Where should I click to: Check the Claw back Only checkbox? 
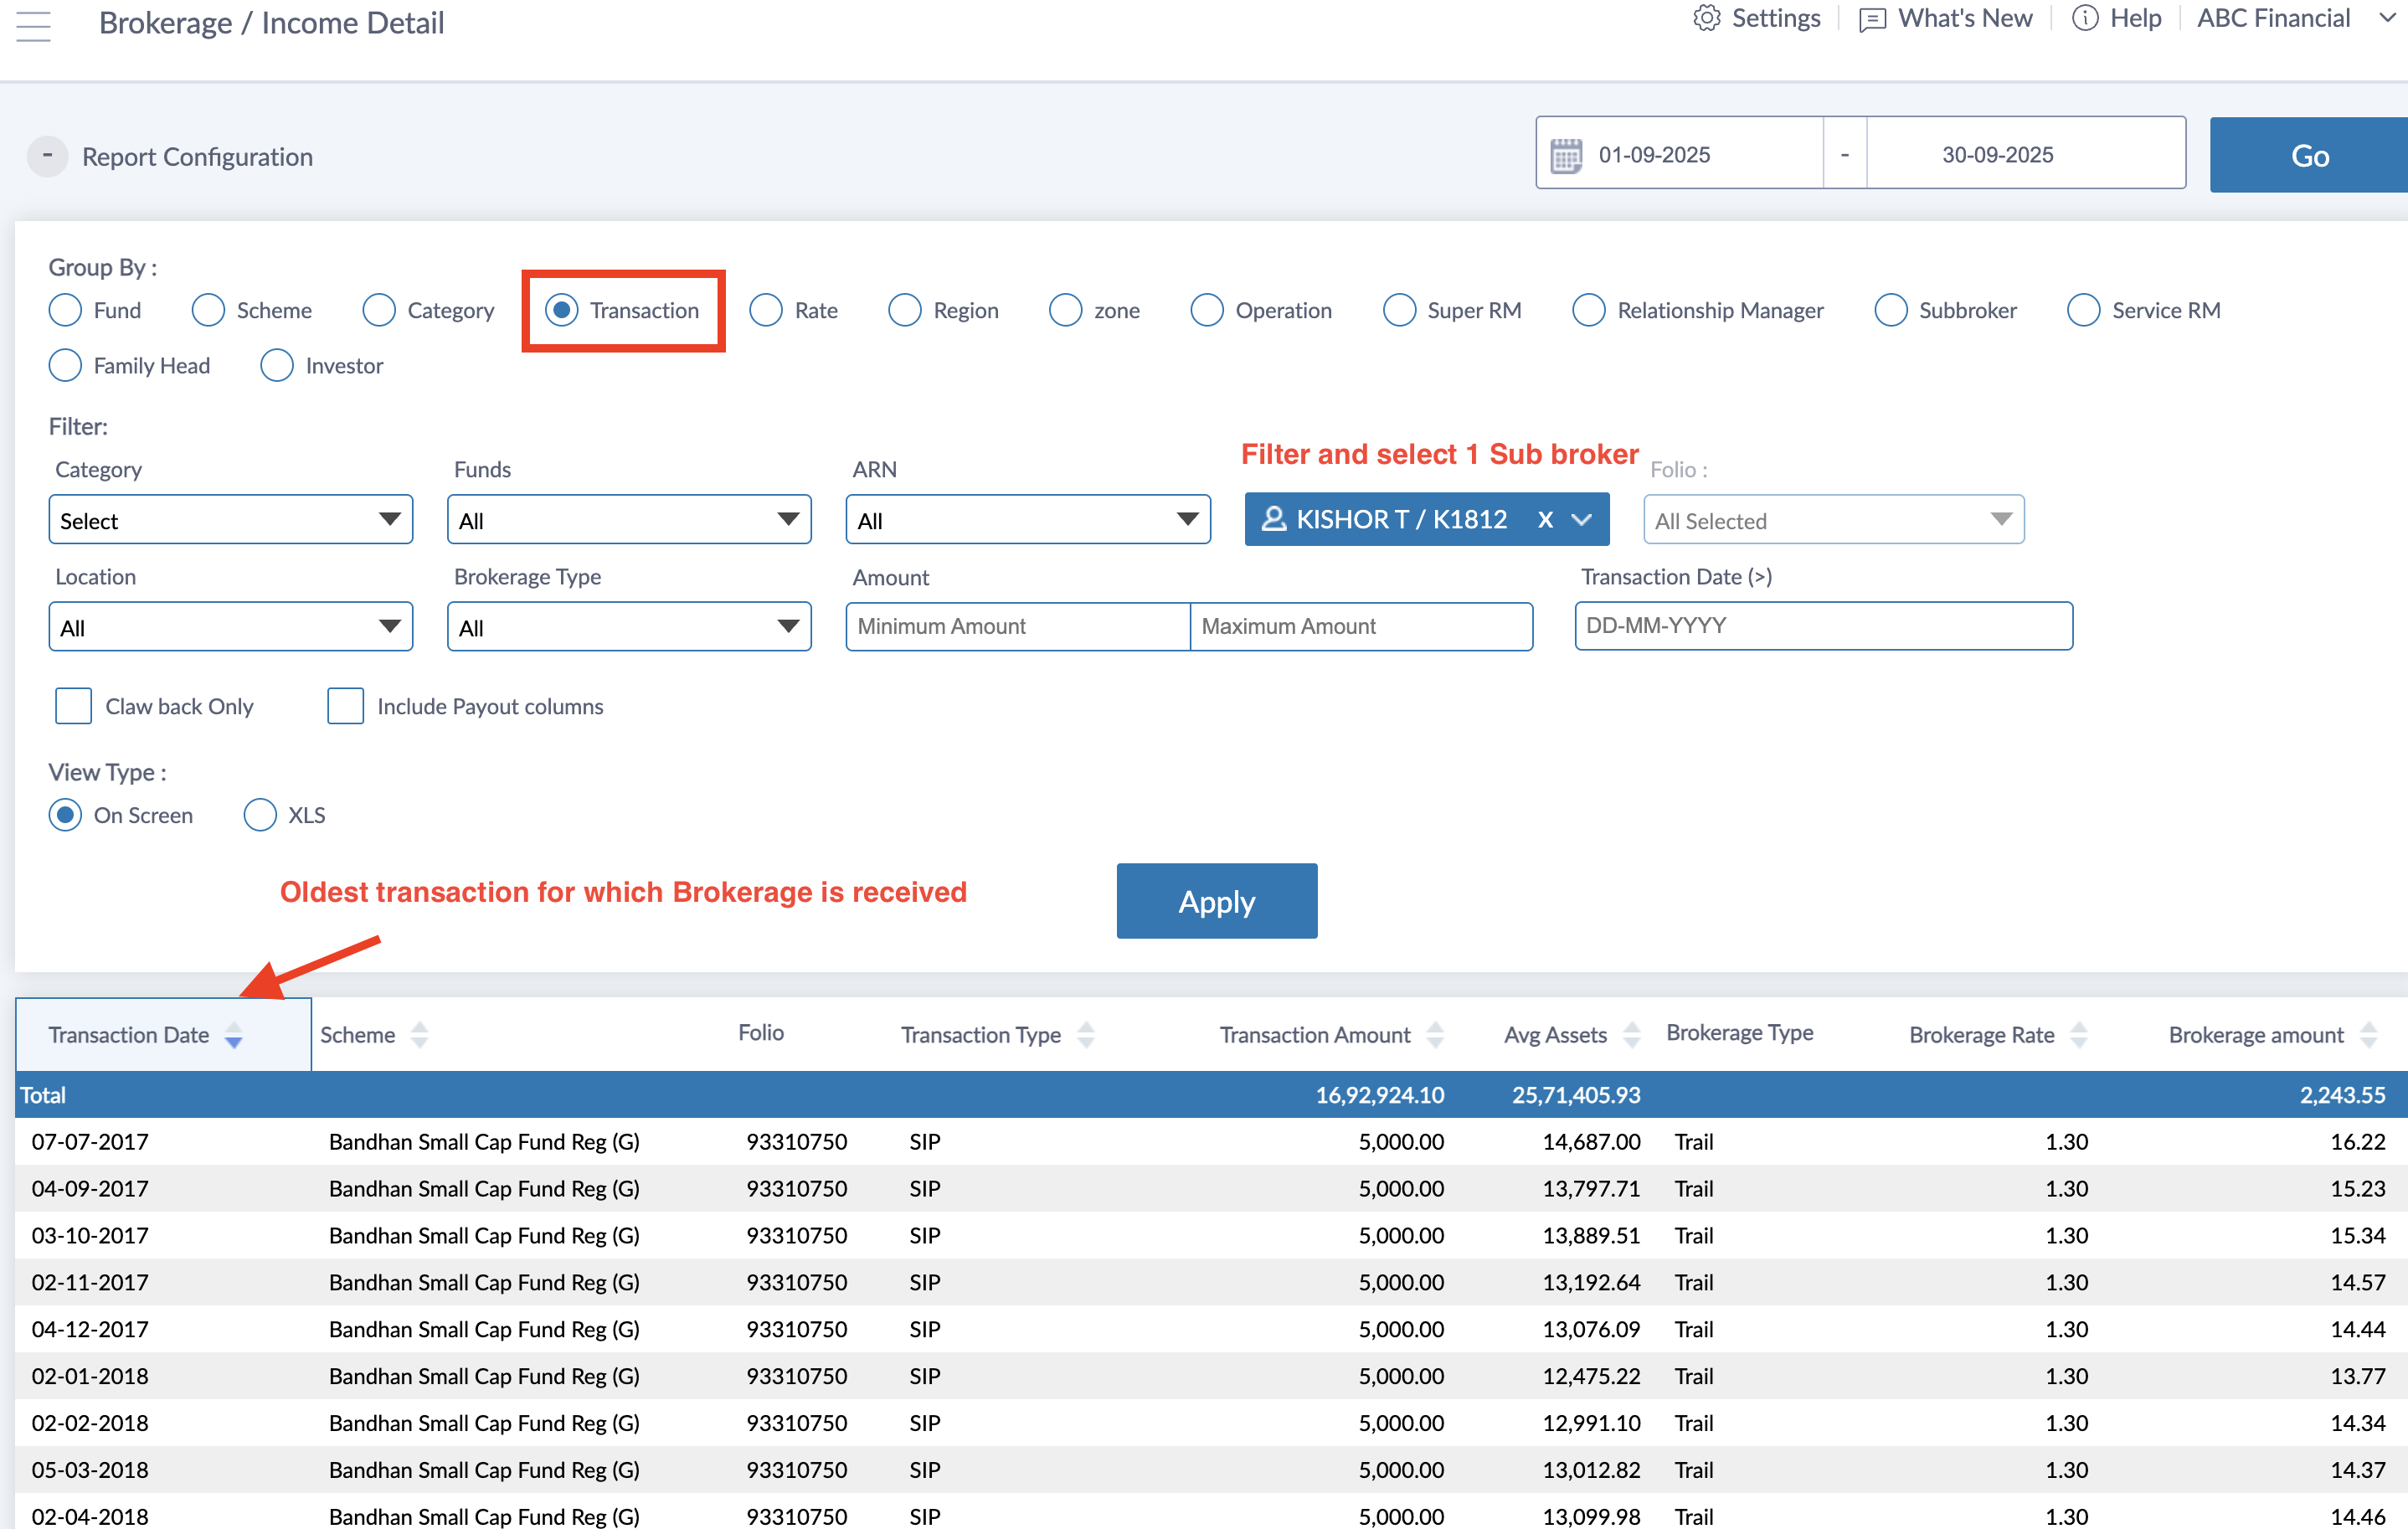(73, 706)
